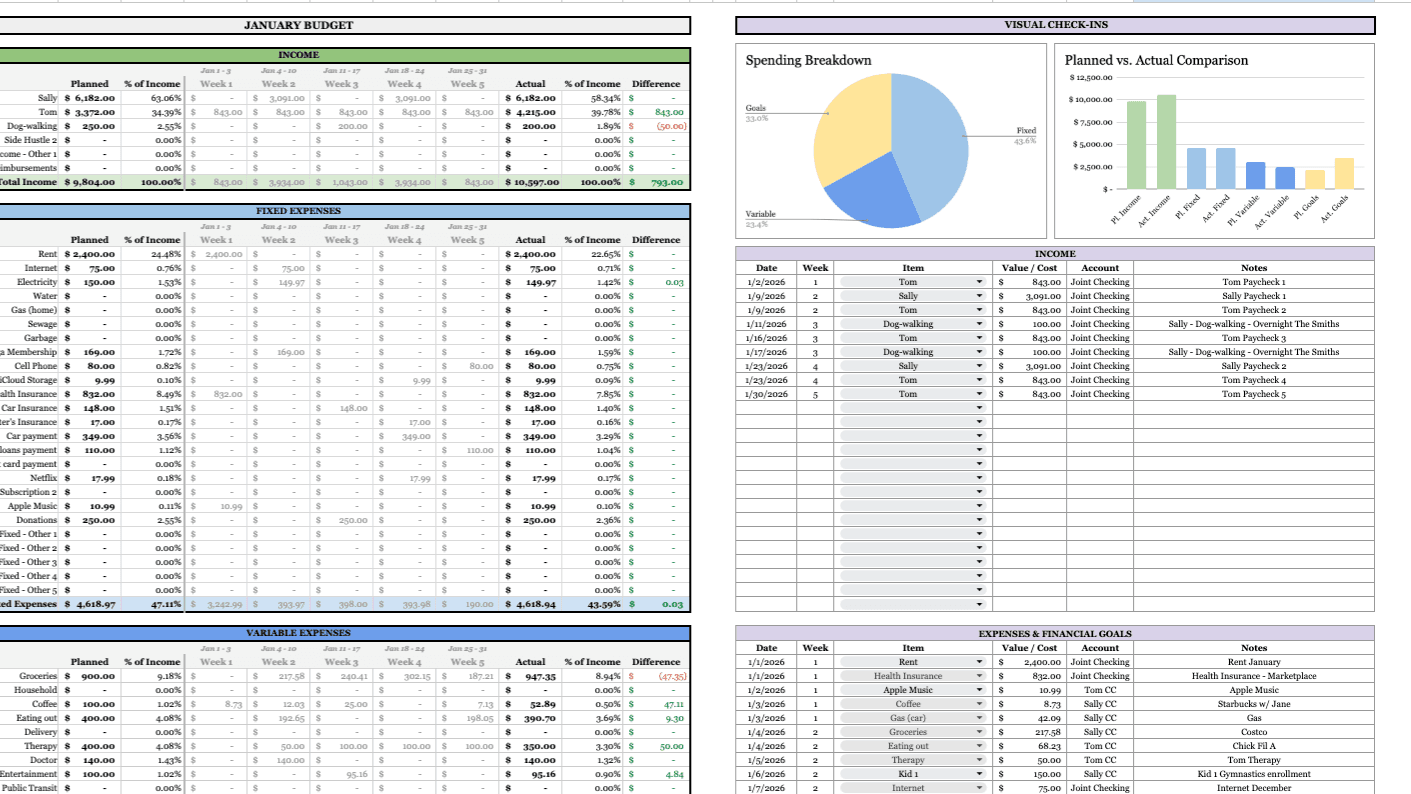Select the JANUARY BUDGET title cell

[x=299, y=25]
